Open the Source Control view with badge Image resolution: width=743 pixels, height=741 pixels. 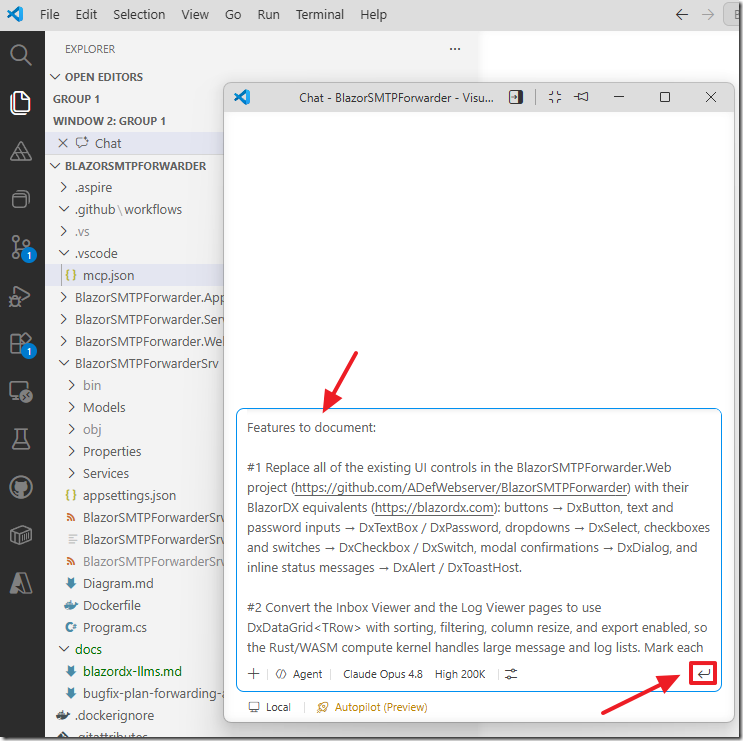tap(21, 247)
